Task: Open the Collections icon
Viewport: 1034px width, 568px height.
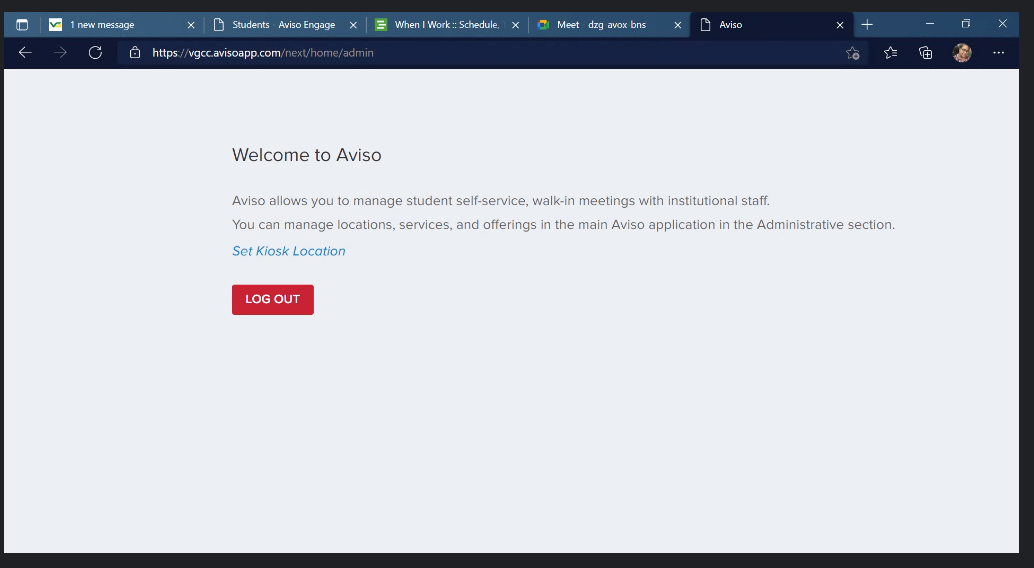Action: [926, 53]
